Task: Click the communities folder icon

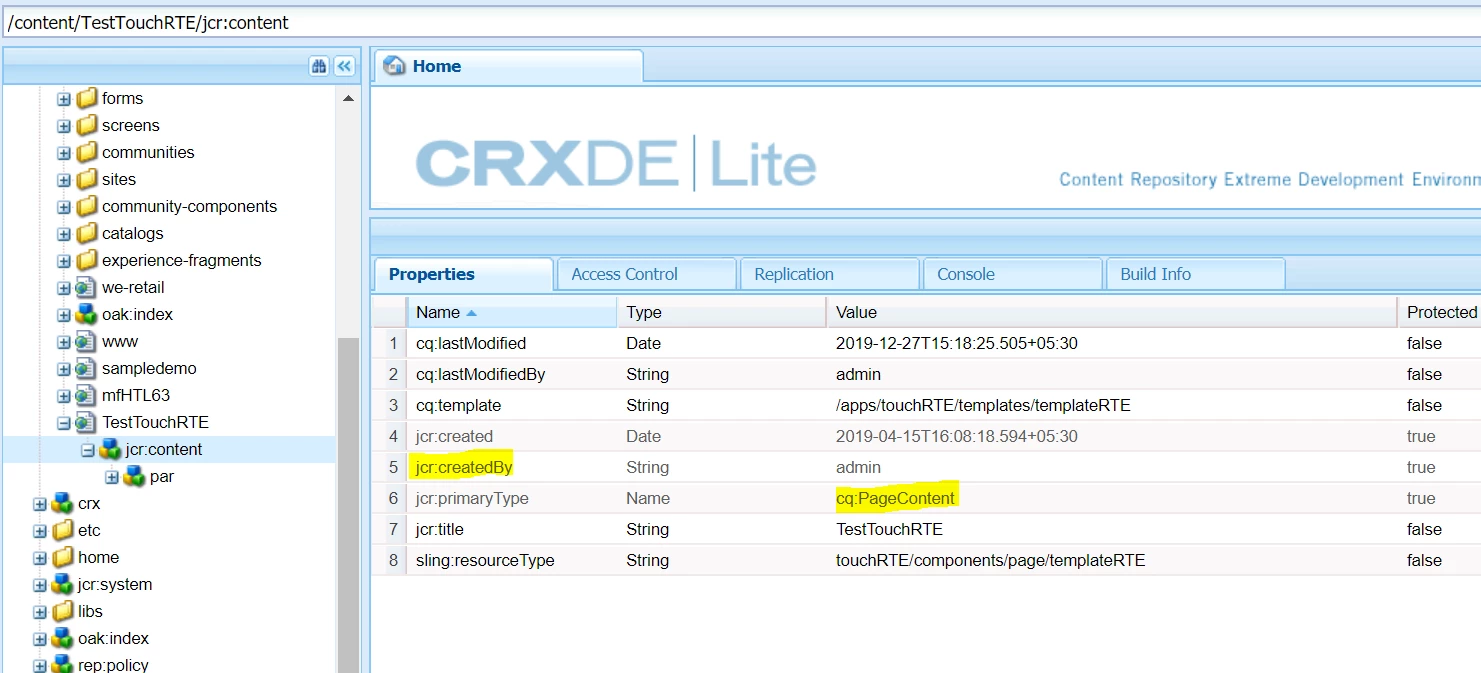Action: (x=87, y=152)
